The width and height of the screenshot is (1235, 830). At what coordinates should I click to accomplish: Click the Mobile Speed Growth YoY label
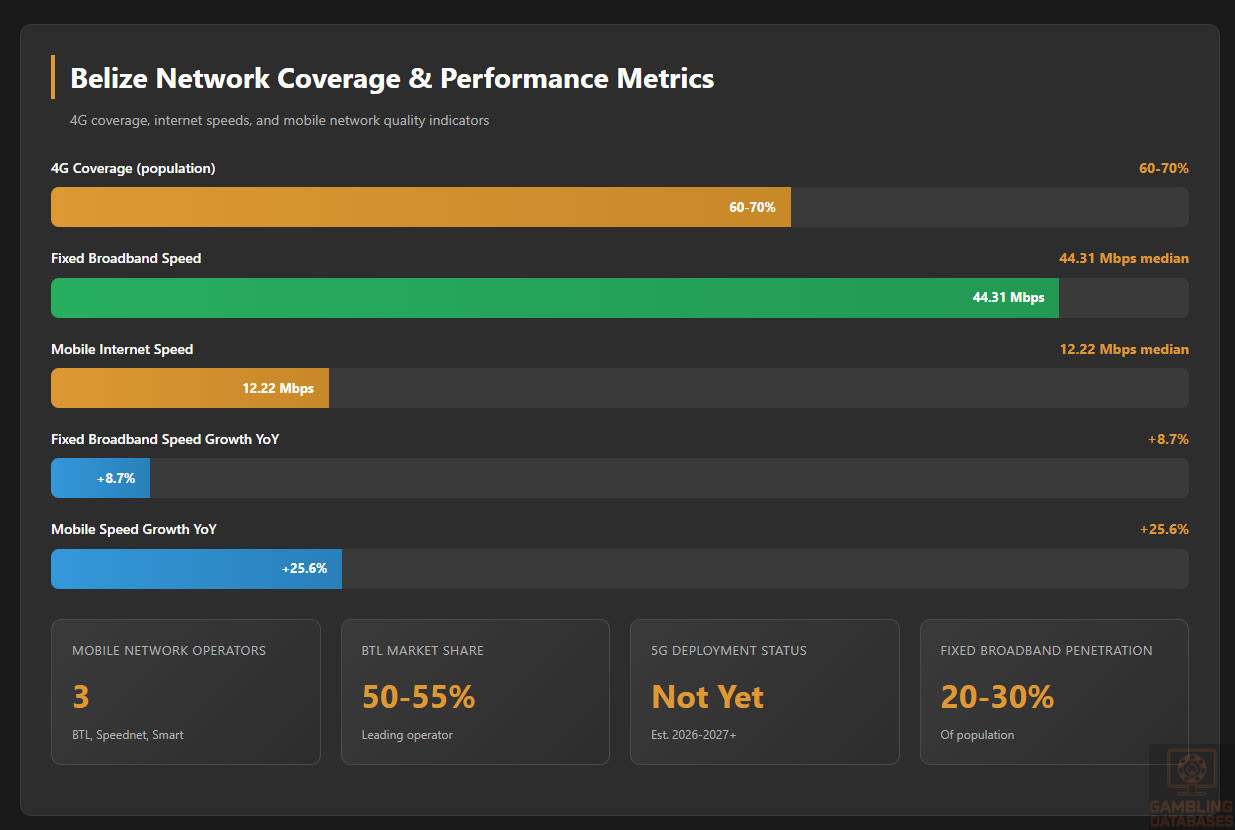(134, 529)
